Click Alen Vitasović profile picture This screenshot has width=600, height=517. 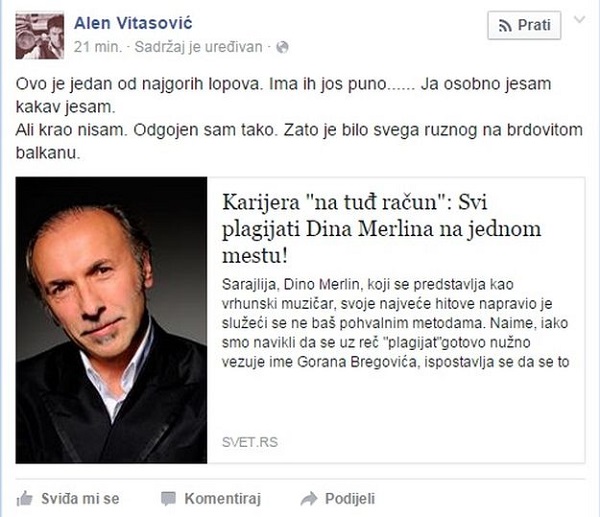point(40,35)
